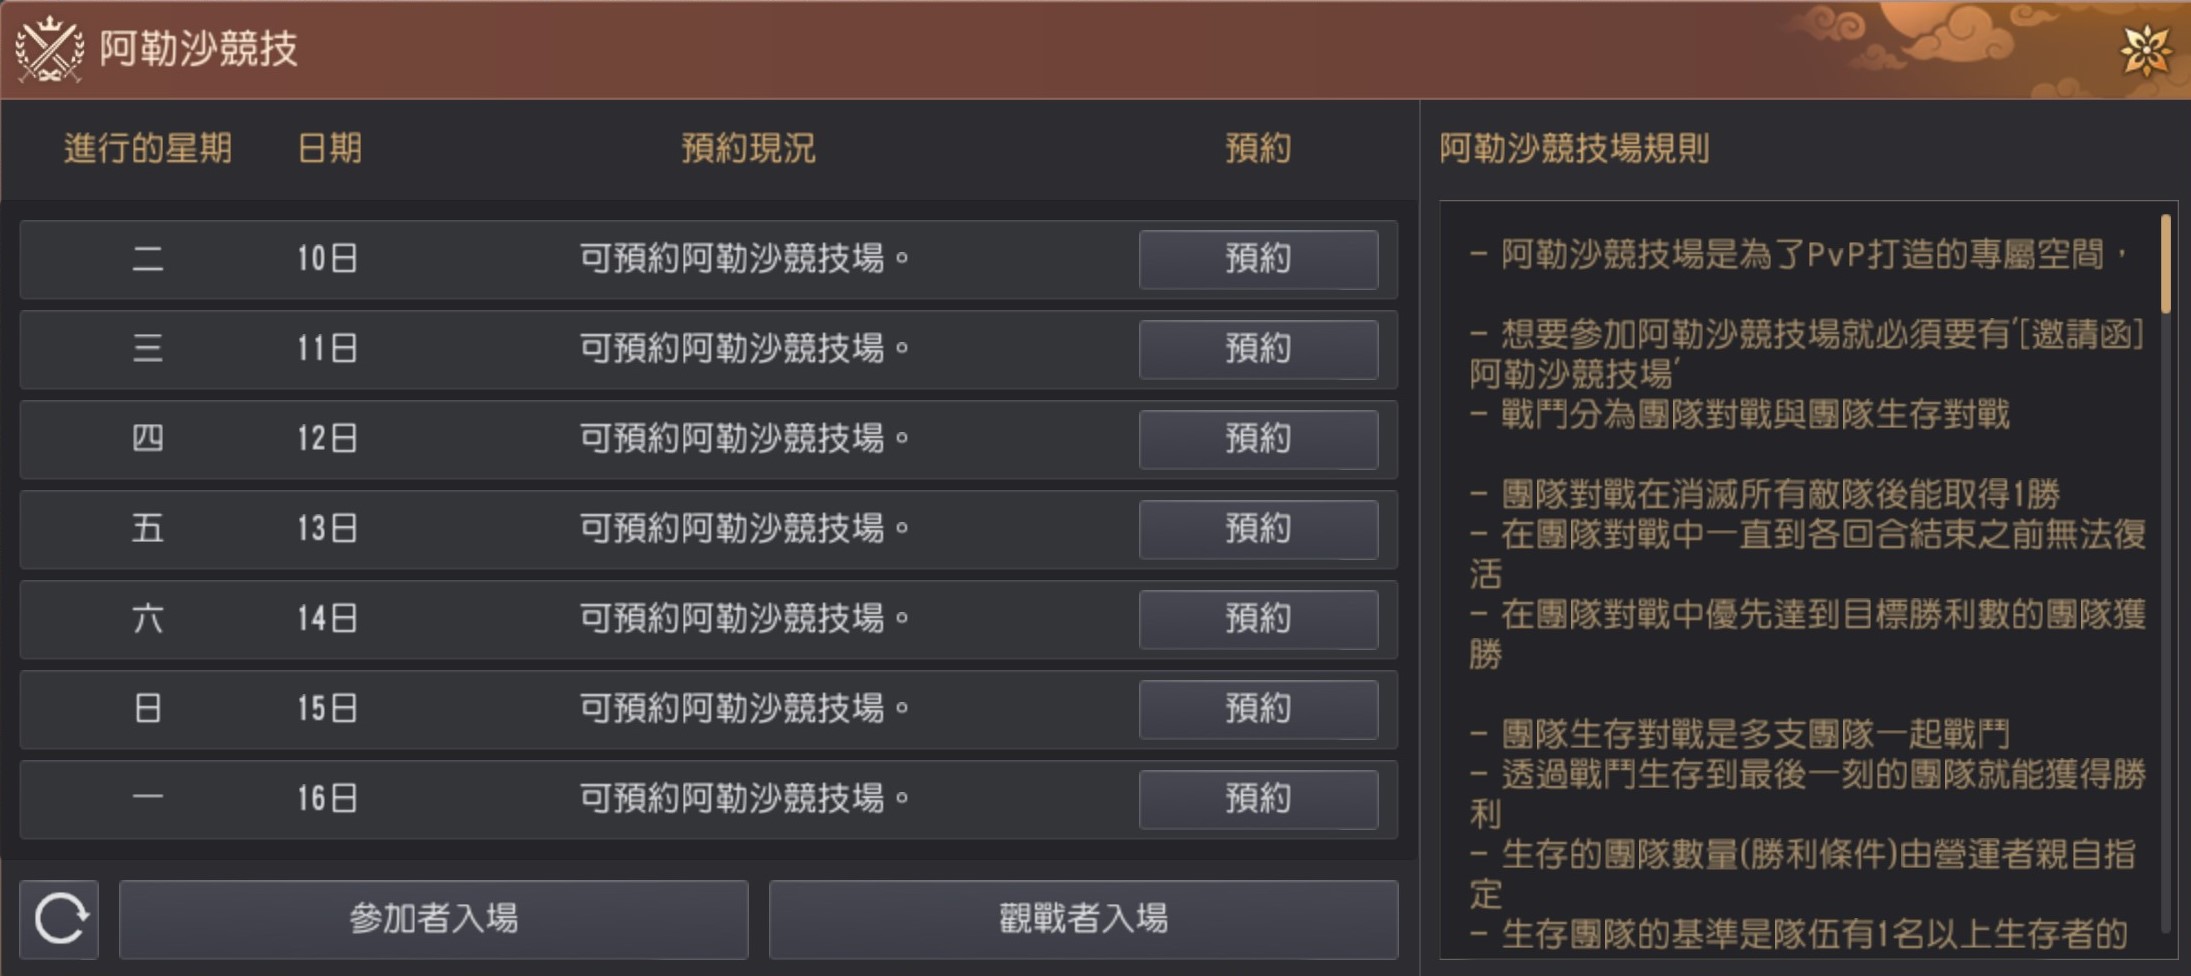Click the rules panel scrollbar thumb
This screenshot has width=2191, height=976.
coord(2166,264)
